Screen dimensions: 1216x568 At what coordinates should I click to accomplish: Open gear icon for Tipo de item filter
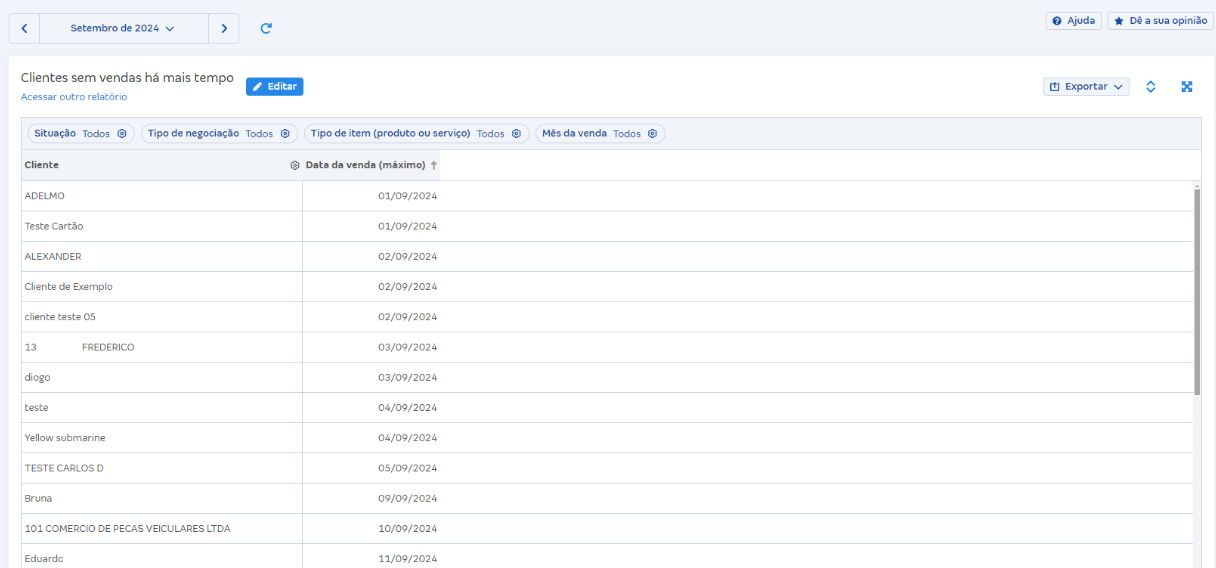pyautogui.click(x=516, y=134)
